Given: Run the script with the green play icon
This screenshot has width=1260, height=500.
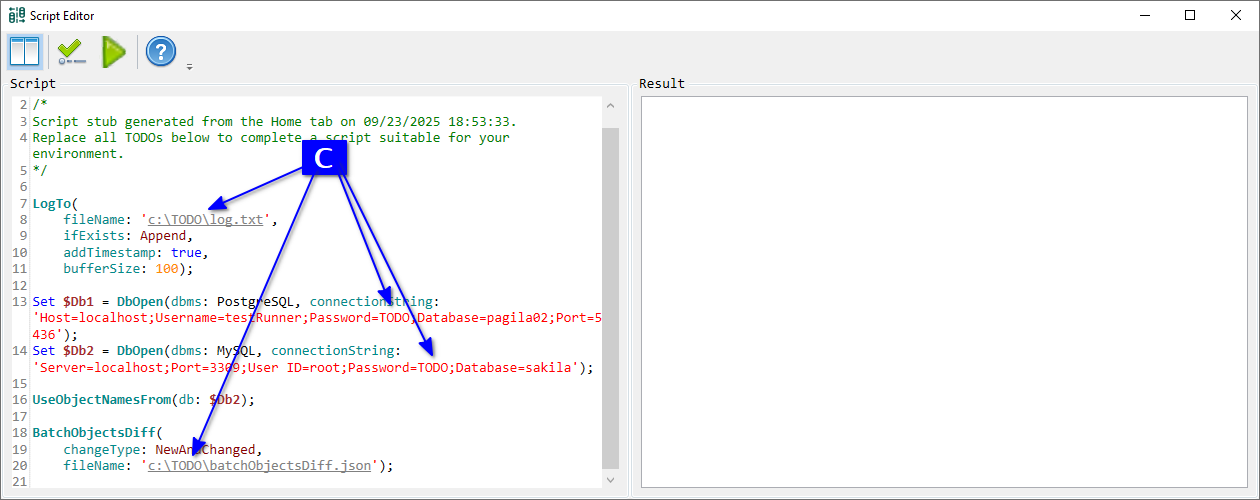Looking at the screenshot, I should pos(114,51).
